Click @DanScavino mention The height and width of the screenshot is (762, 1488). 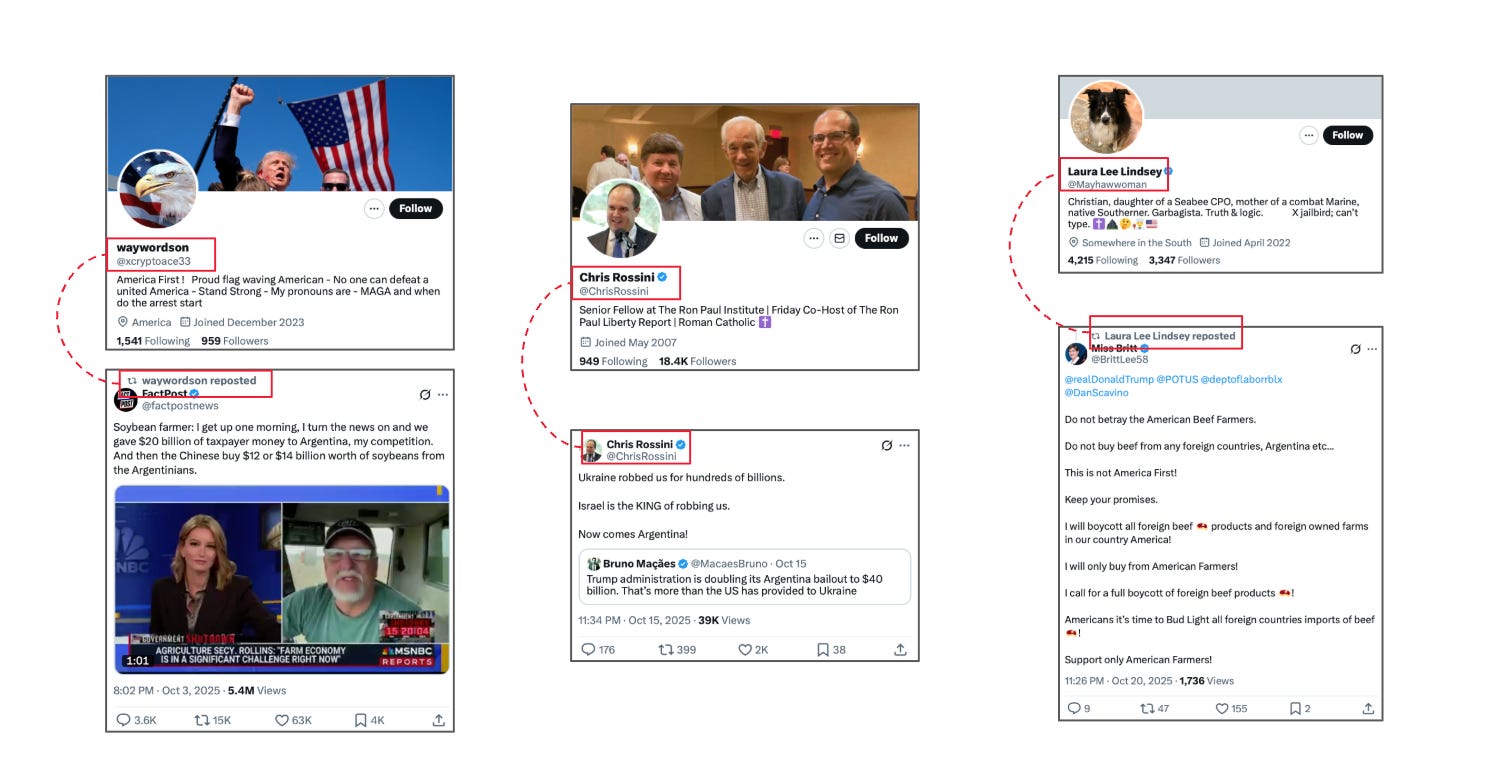pos(1097,393)
